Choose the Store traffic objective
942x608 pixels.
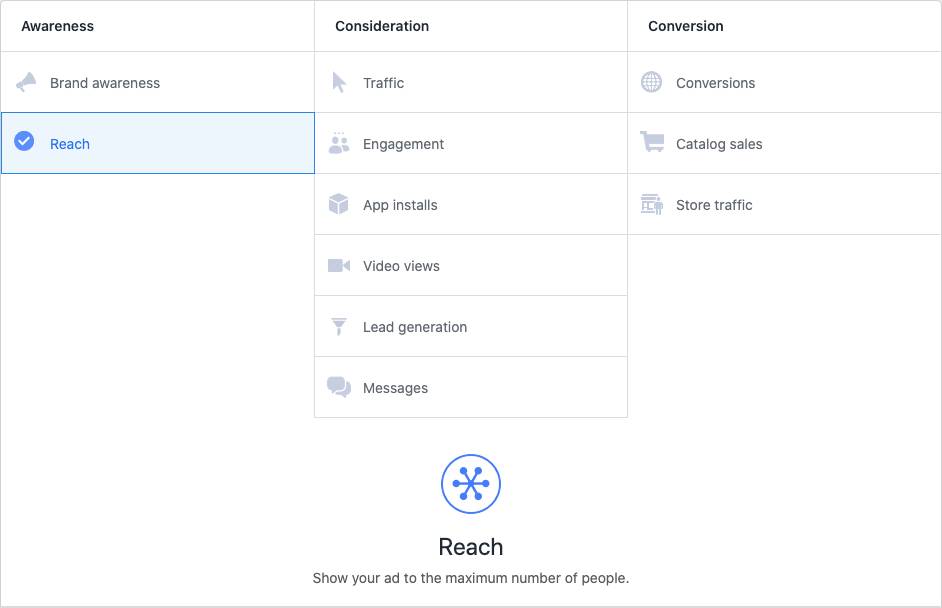coord(712,204)
